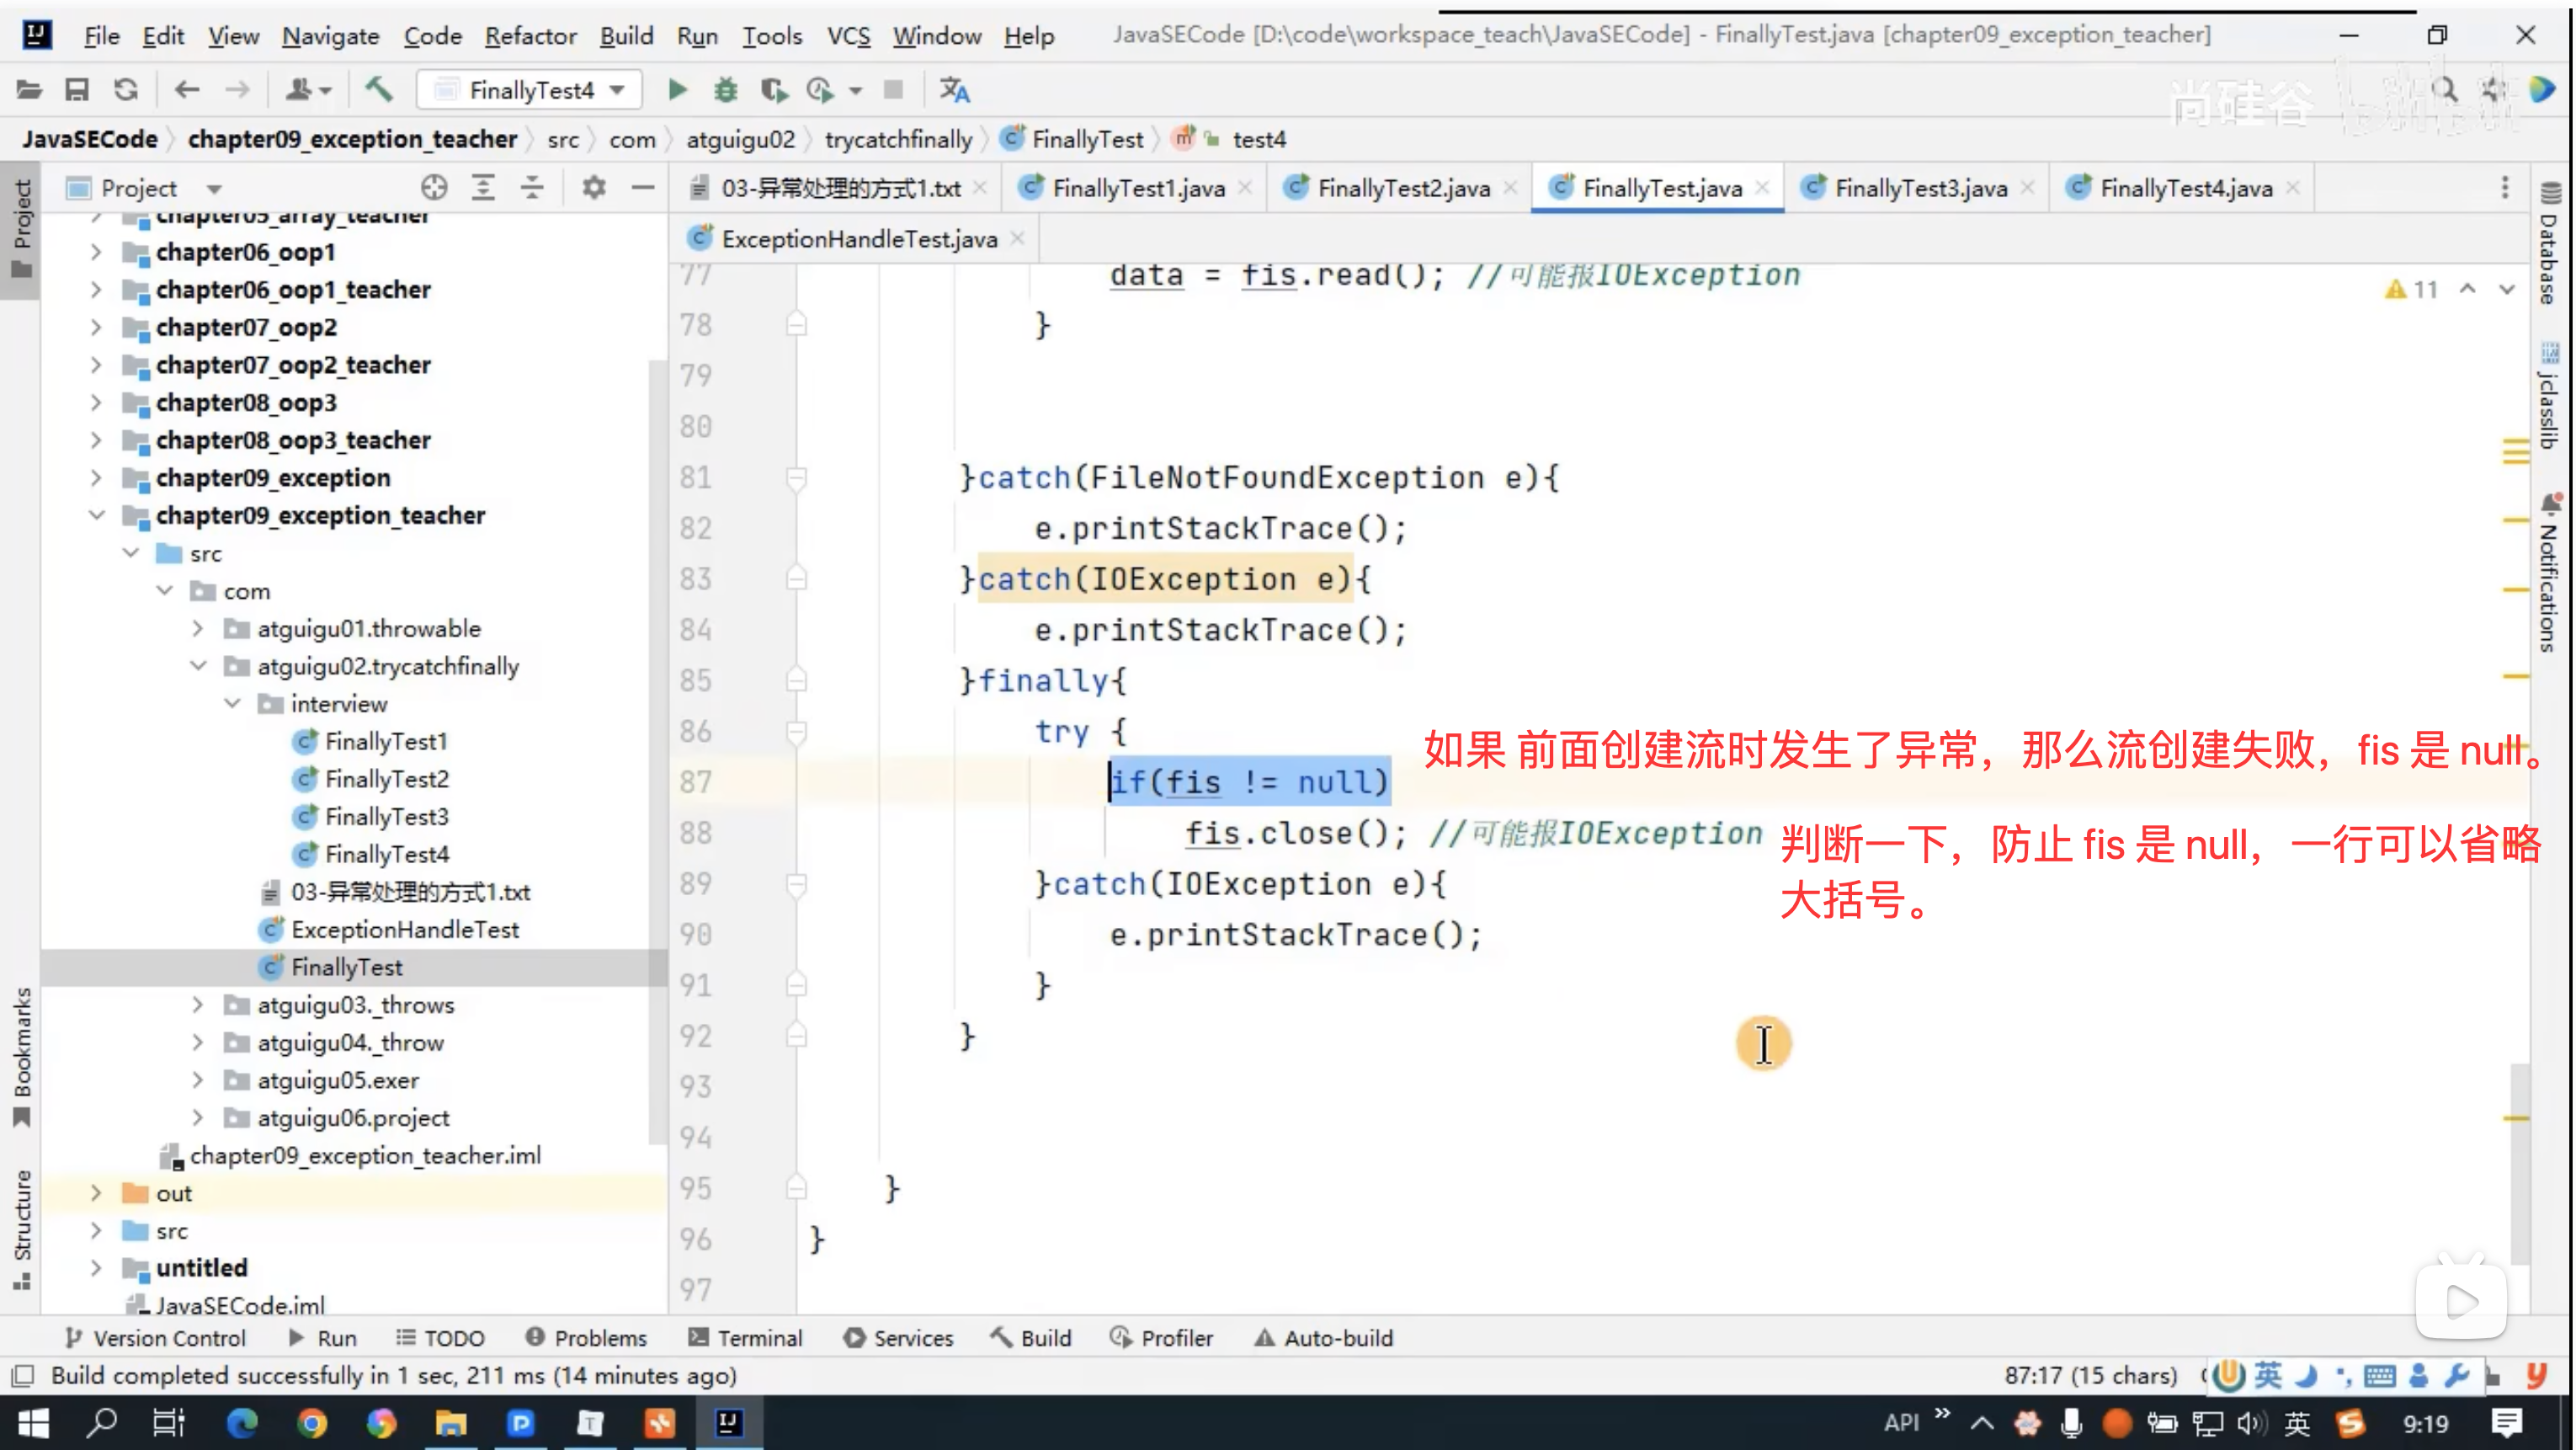Image resolution: width=2576 pixels, height=1450 pixels.
Task: Click the Reload from disk icon
Action: point(125,90)
